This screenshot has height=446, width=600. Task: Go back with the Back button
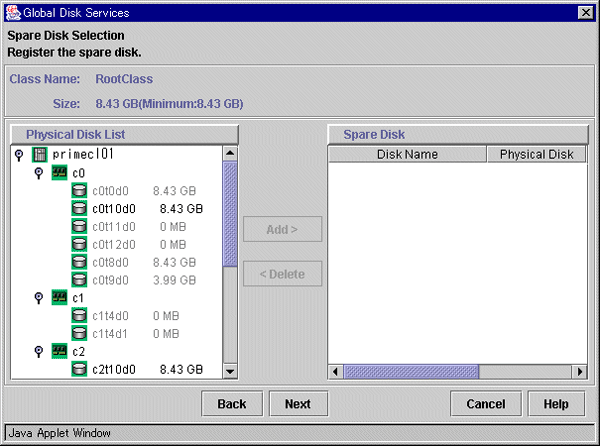pyautogui.click(x=232, y=404)
